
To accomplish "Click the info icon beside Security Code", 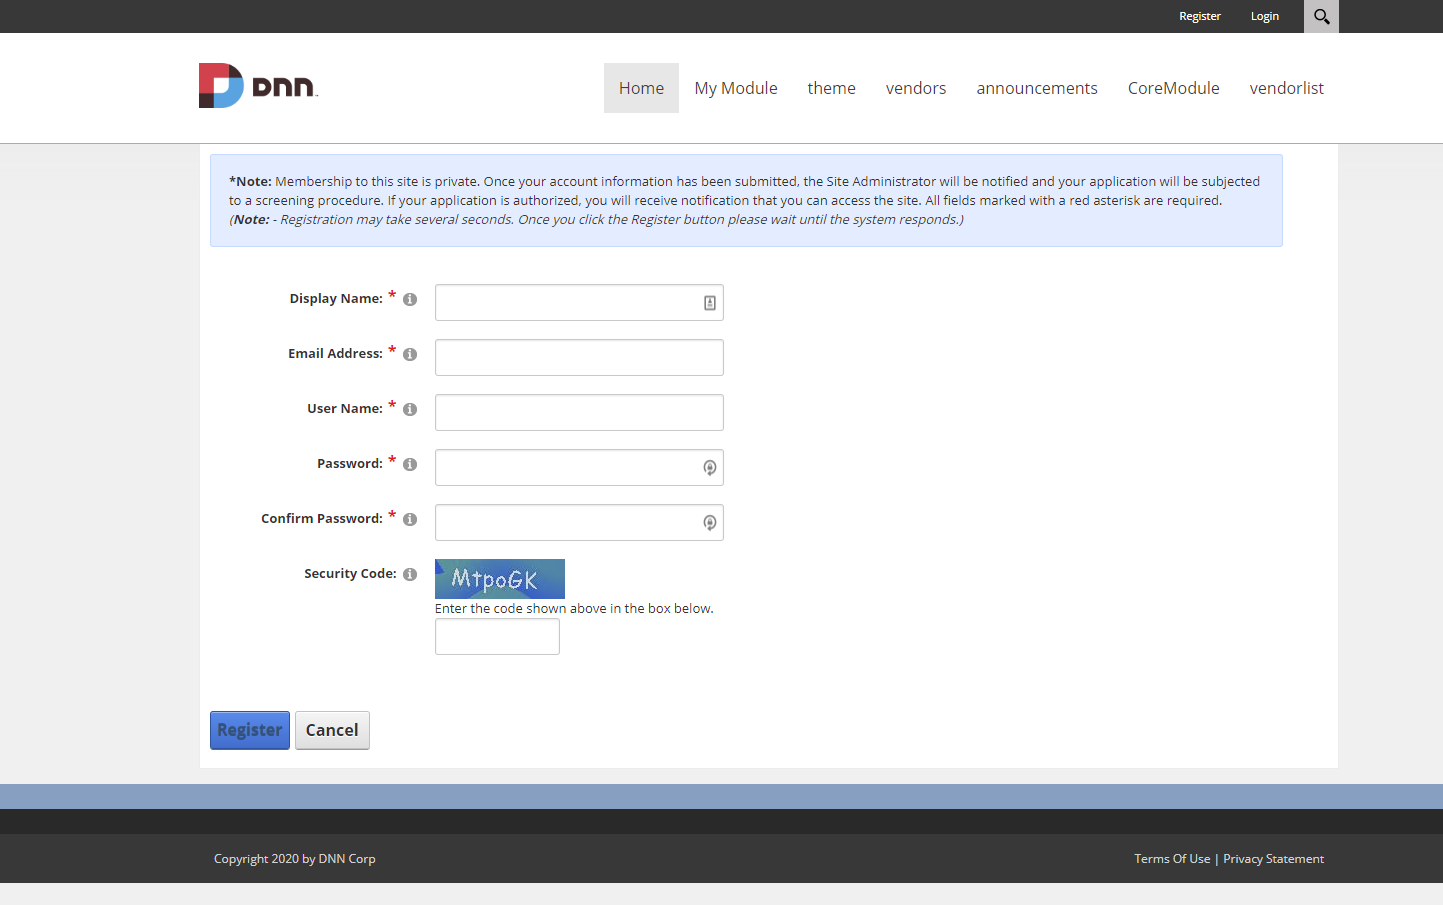I will (x=410, y=574).
